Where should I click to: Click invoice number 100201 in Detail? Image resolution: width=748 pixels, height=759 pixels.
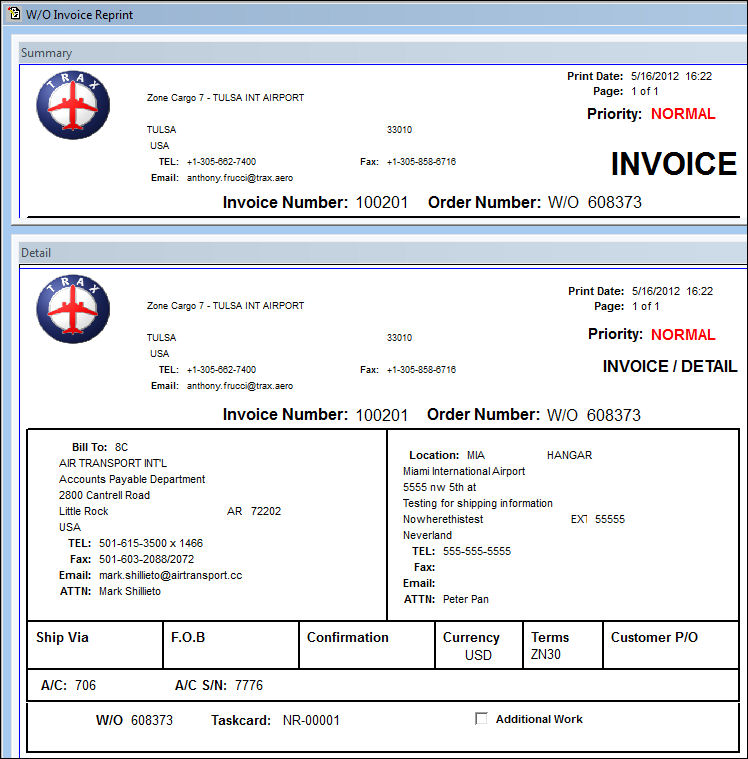click(x=382, y=415)
